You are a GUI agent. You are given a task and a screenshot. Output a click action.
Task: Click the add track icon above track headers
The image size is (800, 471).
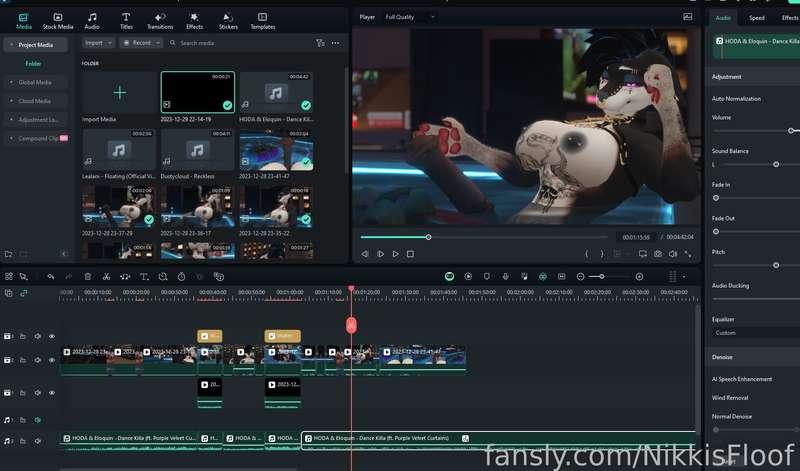(9, 293)
